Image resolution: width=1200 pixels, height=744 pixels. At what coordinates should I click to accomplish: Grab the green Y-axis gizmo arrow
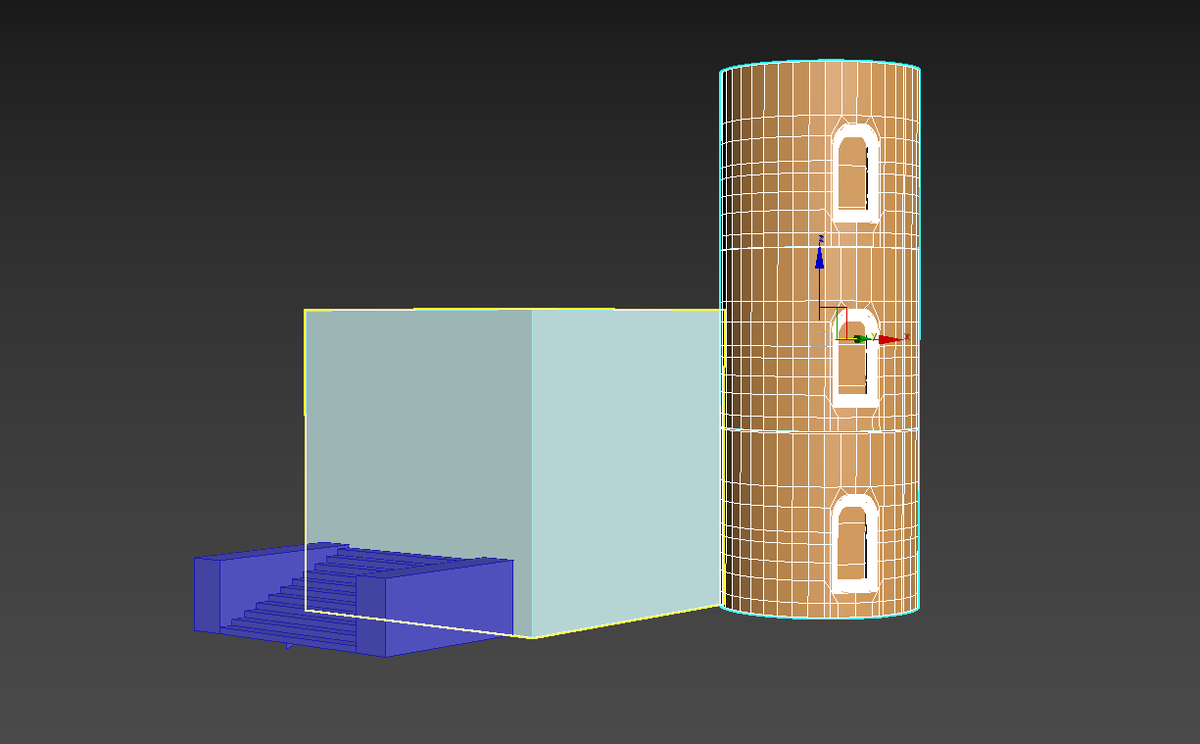(861, 340)
